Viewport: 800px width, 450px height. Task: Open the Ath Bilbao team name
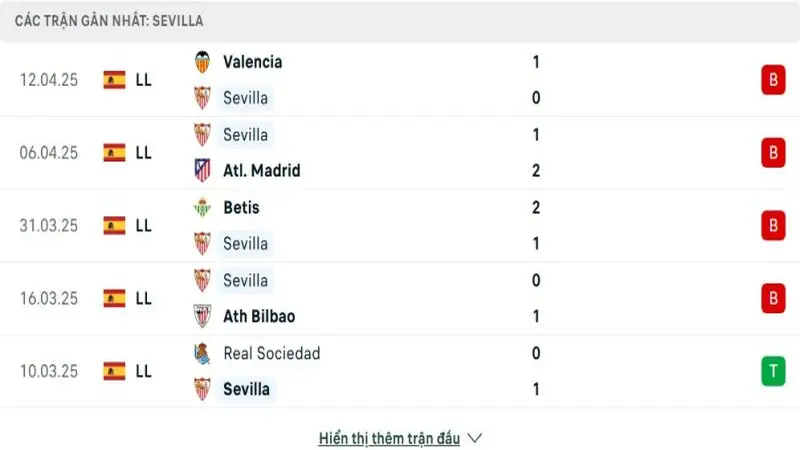259,316
